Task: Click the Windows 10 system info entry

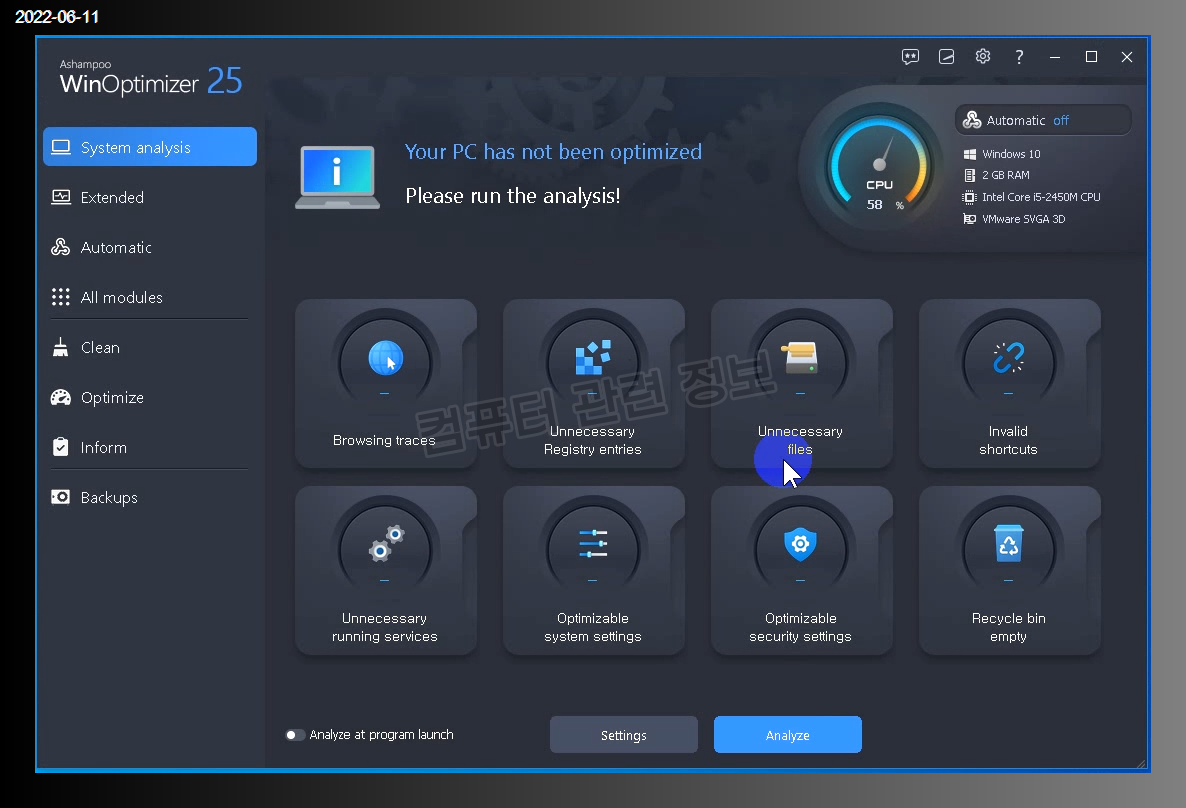Action: [x=1002, y=154]
